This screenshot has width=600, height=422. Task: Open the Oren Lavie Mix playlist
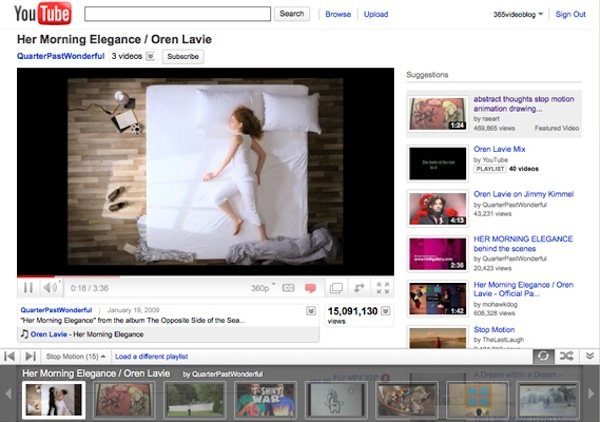499,149
